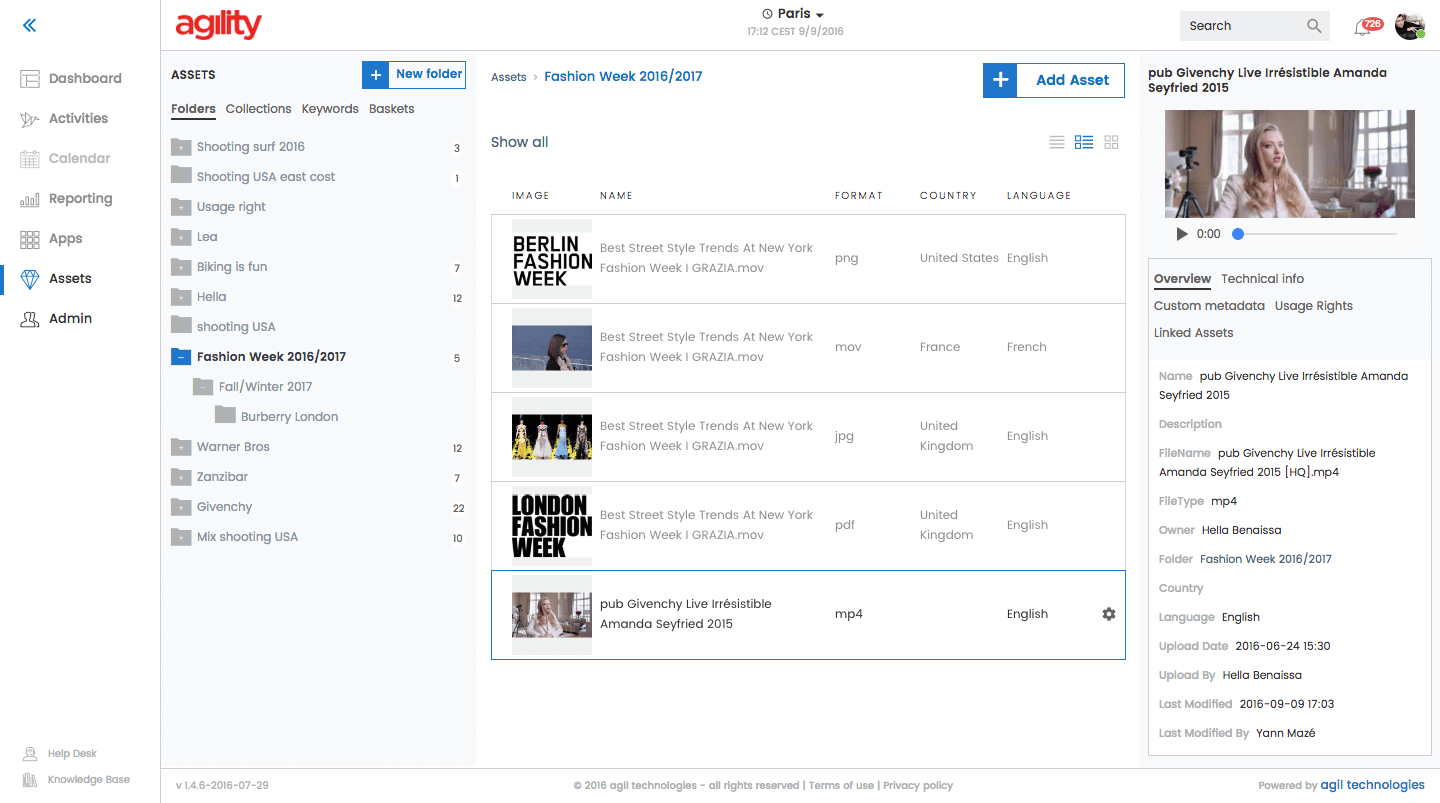Screen dimensions: 1440x803
Task: Collapse the sidebar with double-chevron icon
Action: click(x=29, y=26)
